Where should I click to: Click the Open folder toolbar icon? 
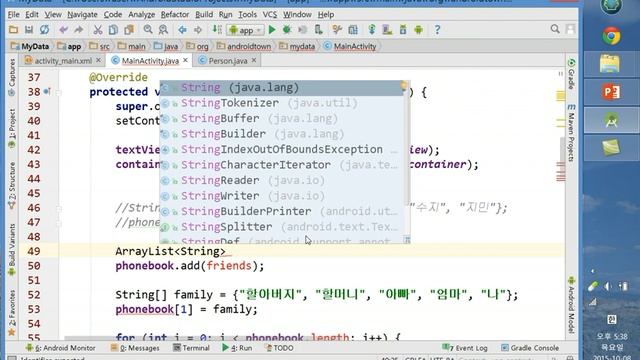click(x=13, y=29)
